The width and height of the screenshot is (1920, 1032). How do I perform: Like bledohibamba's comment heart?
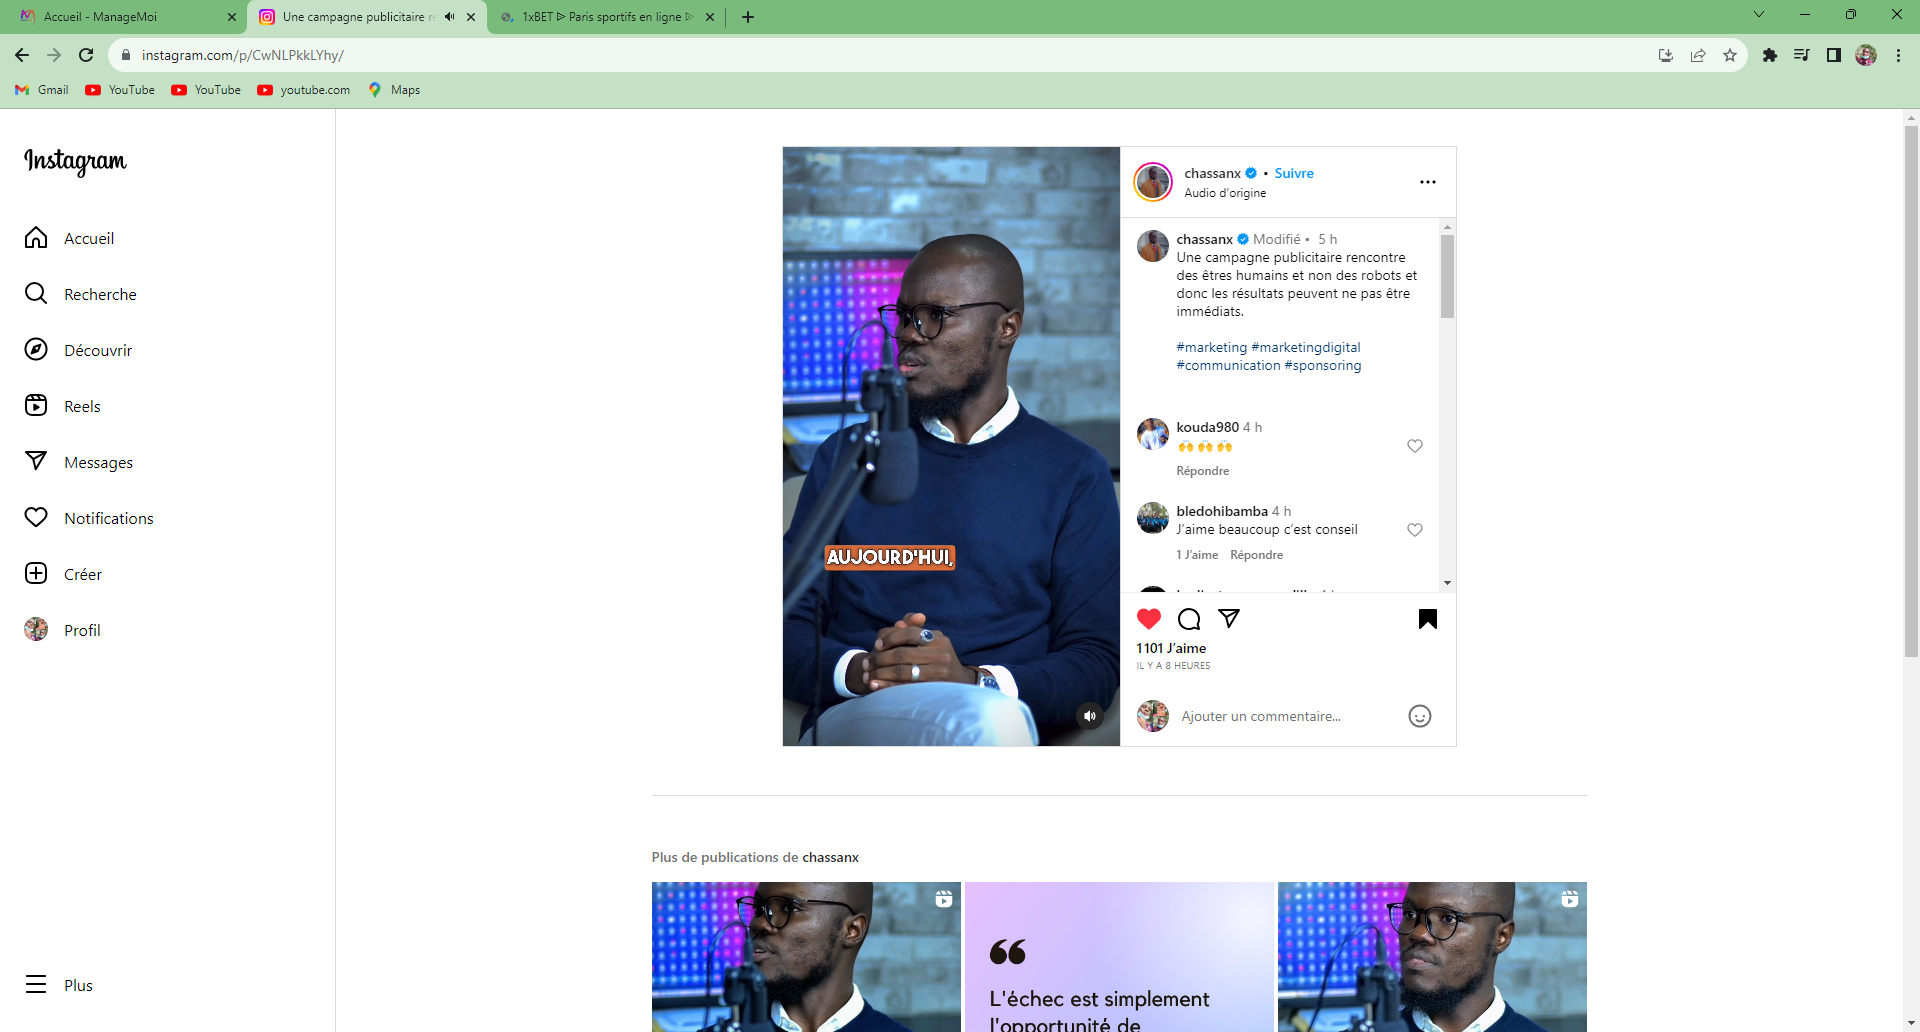click(x=1415, y=530)
